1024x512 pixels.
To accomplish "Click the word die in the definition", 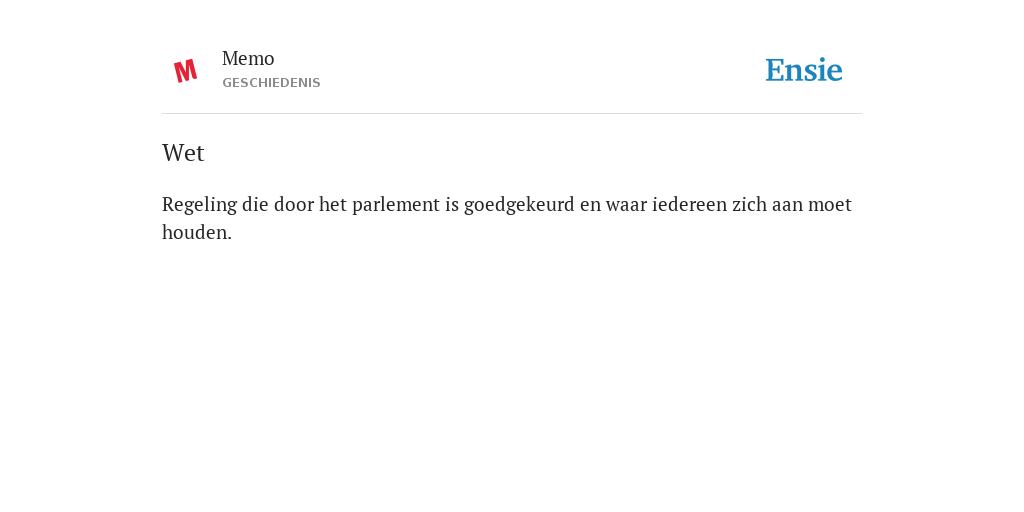I will click(x=255, y=205).
